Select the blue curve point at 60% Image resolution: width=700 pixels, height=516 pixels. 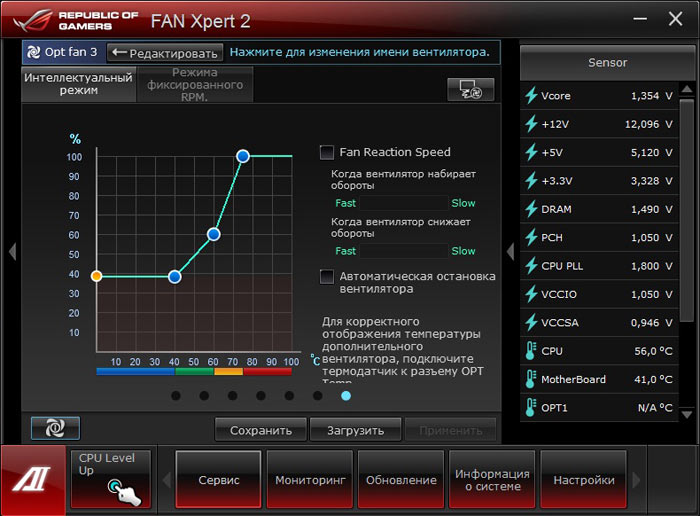(x=214, y=234)
